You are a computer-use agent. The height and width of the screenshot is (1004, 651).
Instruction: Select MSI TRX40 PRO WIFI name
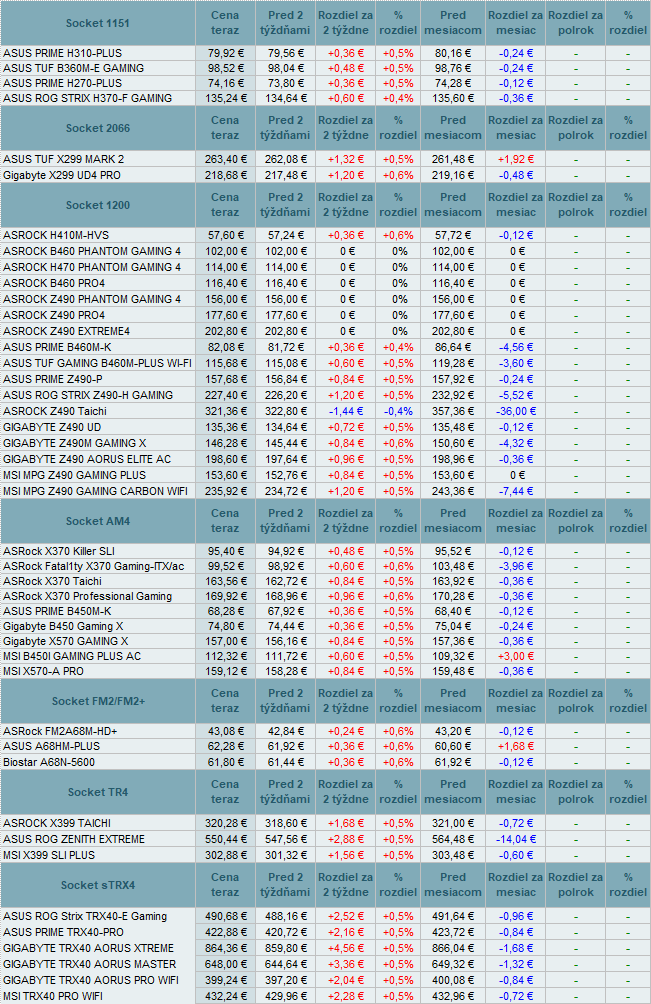[52, 996]
